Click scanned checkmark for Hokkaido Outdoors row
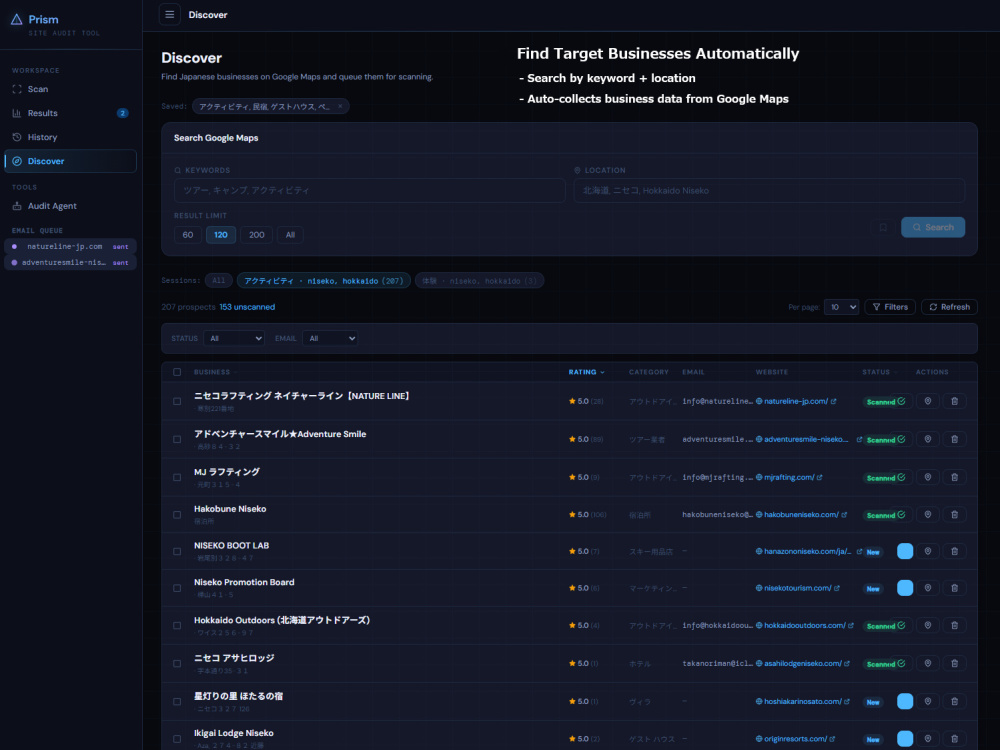The height and width of the screenshot is (750, 1000). [x=901, y=626]
